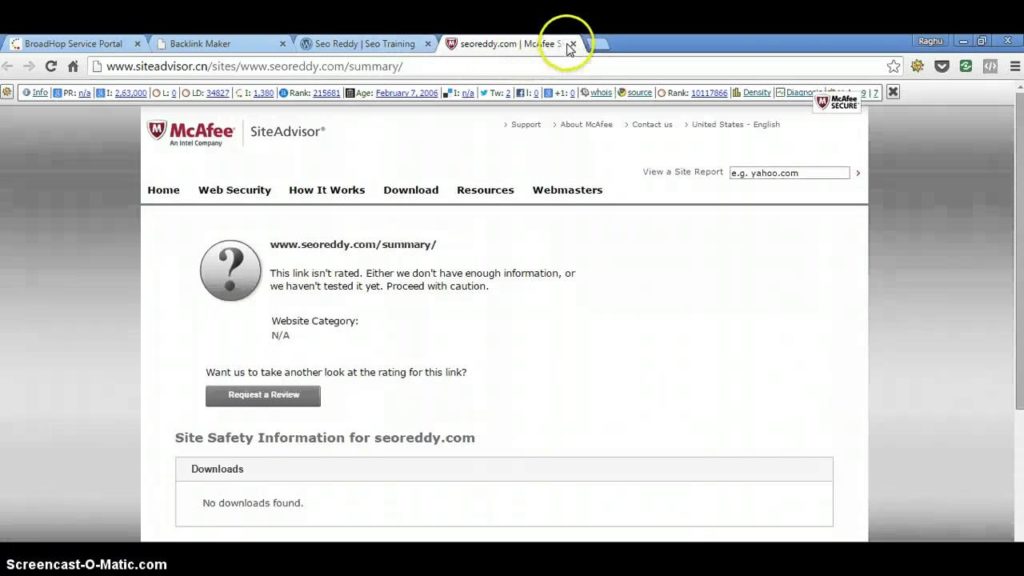The width and height of the screenshot is (1024, 576).
Task: Click the green refresh extension icon
Action: coord(966,66)
